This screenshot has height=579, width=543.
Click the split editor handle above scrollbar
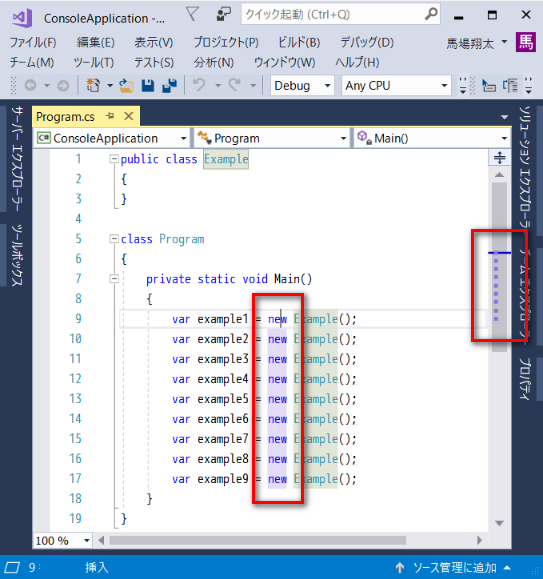pos(499,158)
